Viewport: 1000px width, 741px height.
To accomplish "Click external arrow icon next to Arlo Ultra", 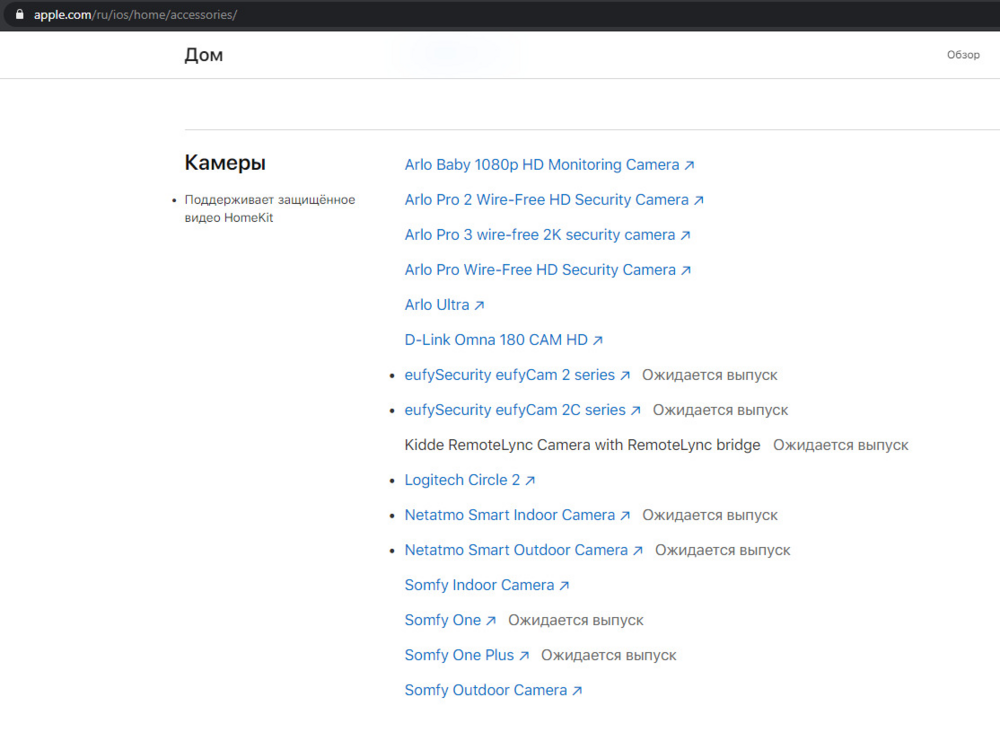I will [479, 305].
